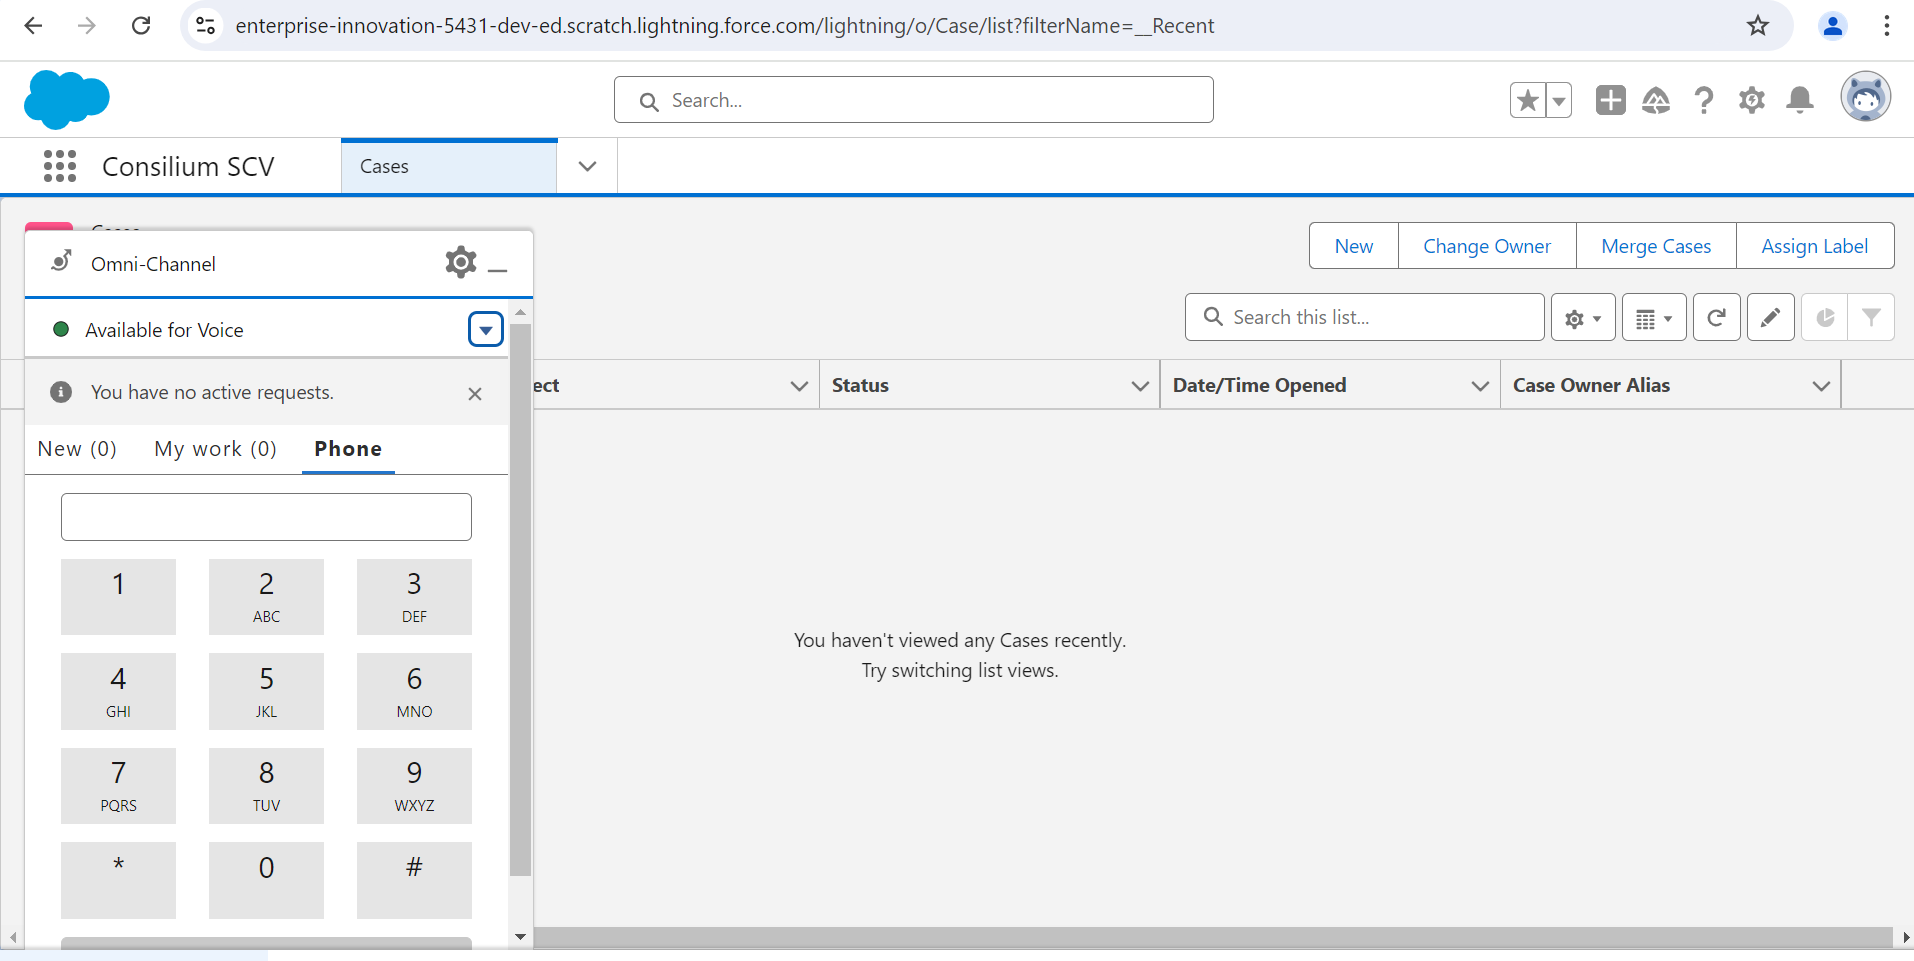Click the Merge Cases button

(x=1655, y=246)
